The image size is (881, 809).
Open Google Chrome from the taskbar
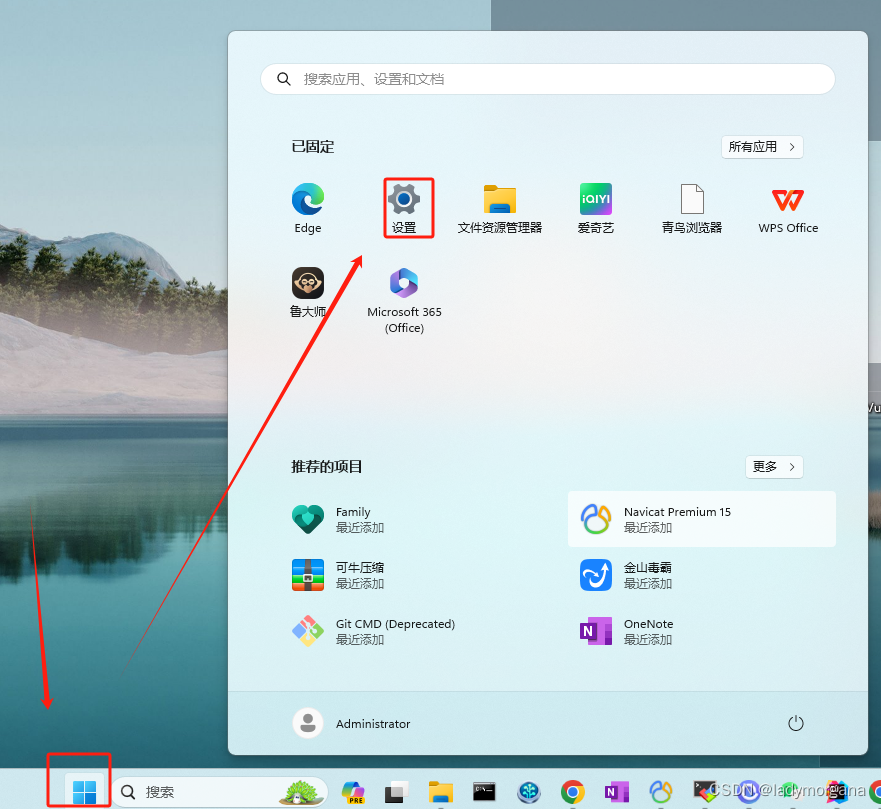(x=573, y=792)
